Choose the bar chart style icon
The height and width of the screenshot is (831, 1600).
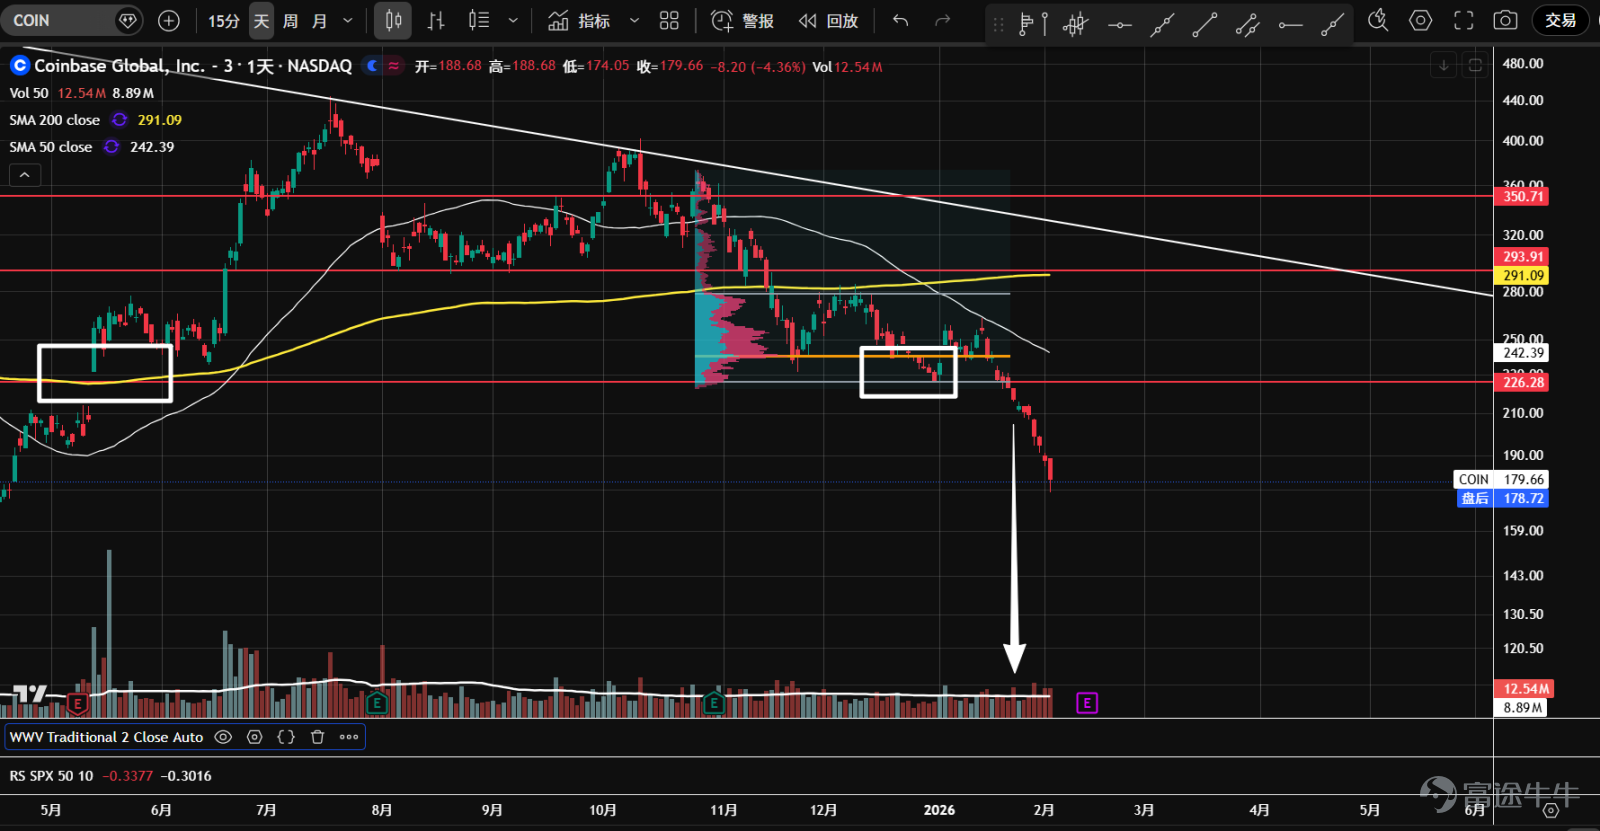point(436,20)
